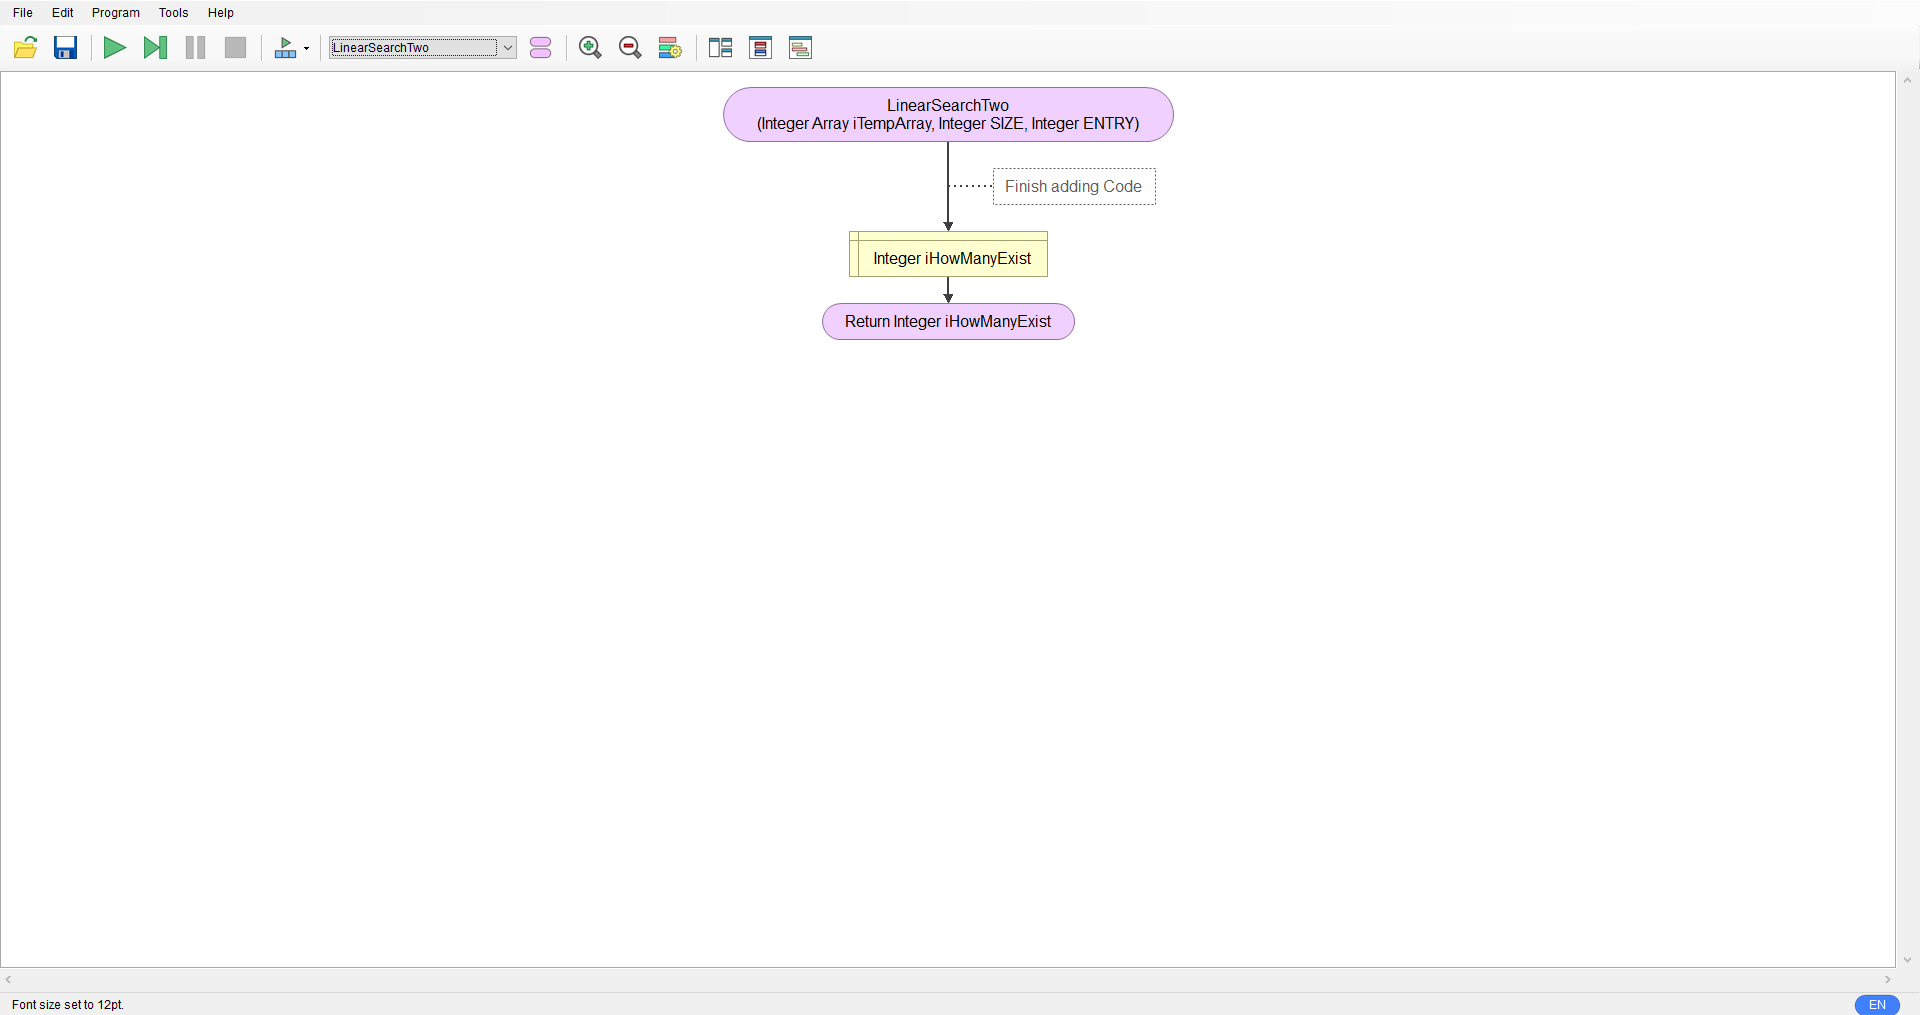Open the Program menu
The height and width of the screenshot is (1015, 1920).
click(x=115, y=12)
